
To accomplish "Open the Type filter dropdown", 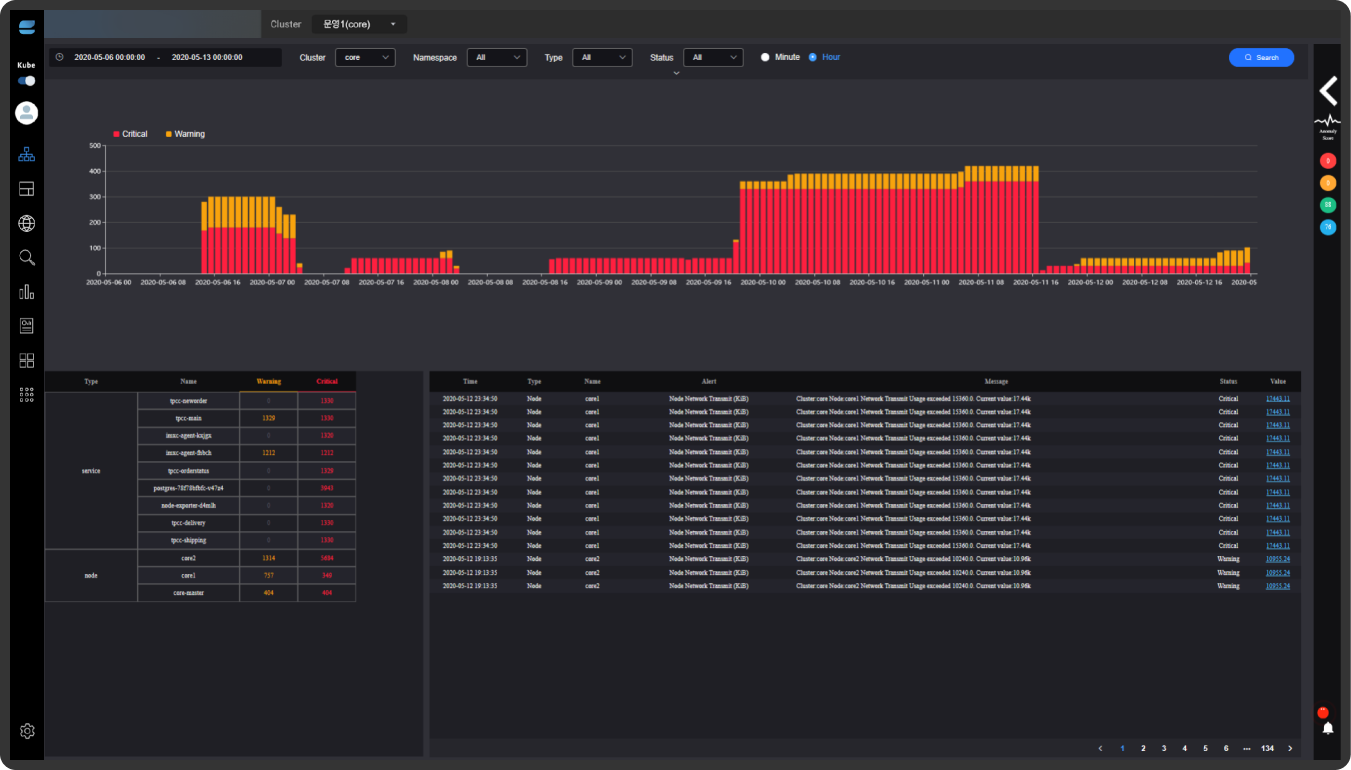I will tap(603, 58).
